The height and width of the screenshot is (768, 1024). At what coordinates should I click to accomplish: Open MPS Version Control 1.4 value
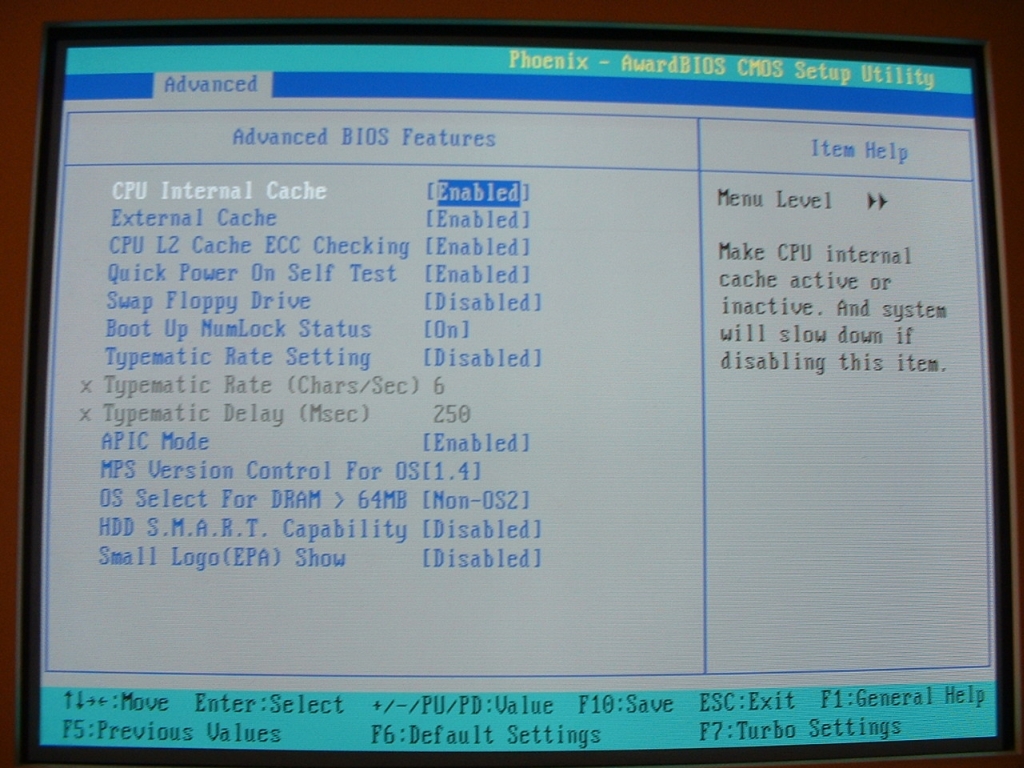pyautogui.click(x=451, y=471)
